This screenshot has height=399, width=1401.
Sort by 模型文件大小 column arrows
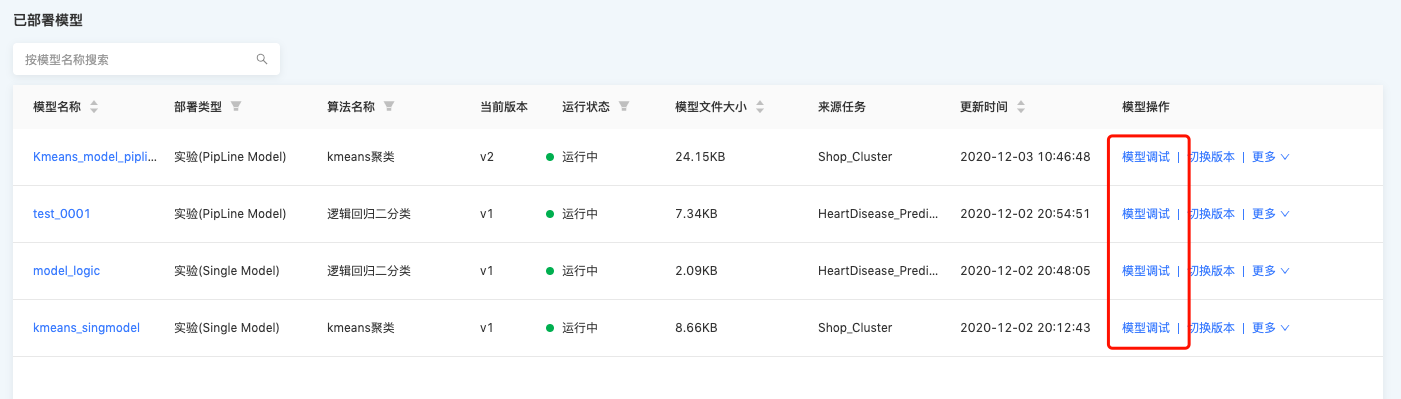pos(760,107)
